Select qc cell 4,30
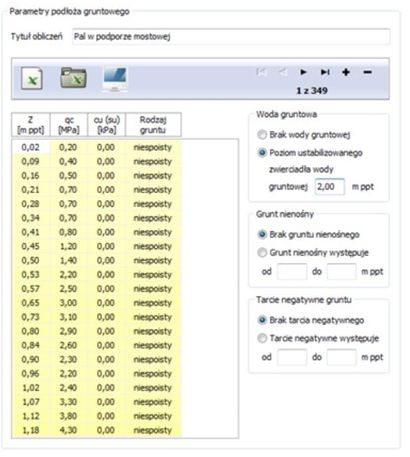Image resolution: width=410 pixels, height=457 pixels. 68,430
